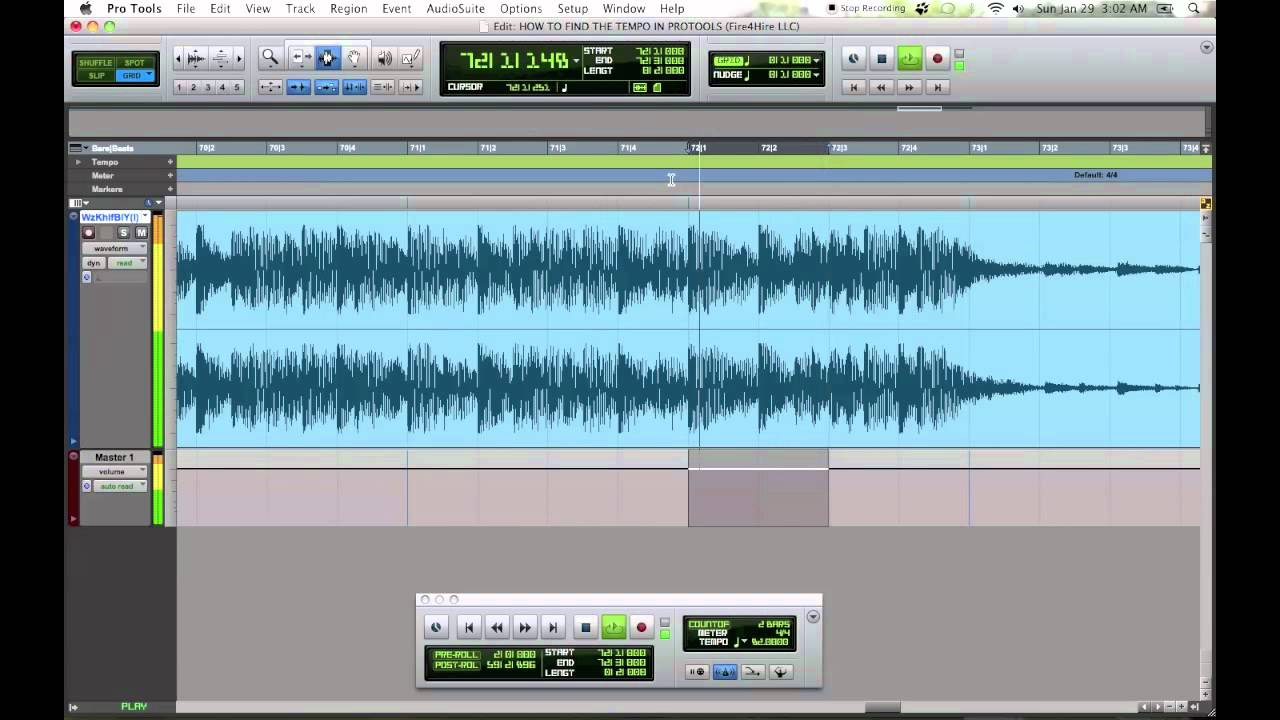The width and height of the screenshot is (1280, 720).
Task: Open the Window menu
Action: tap(623, 8)
